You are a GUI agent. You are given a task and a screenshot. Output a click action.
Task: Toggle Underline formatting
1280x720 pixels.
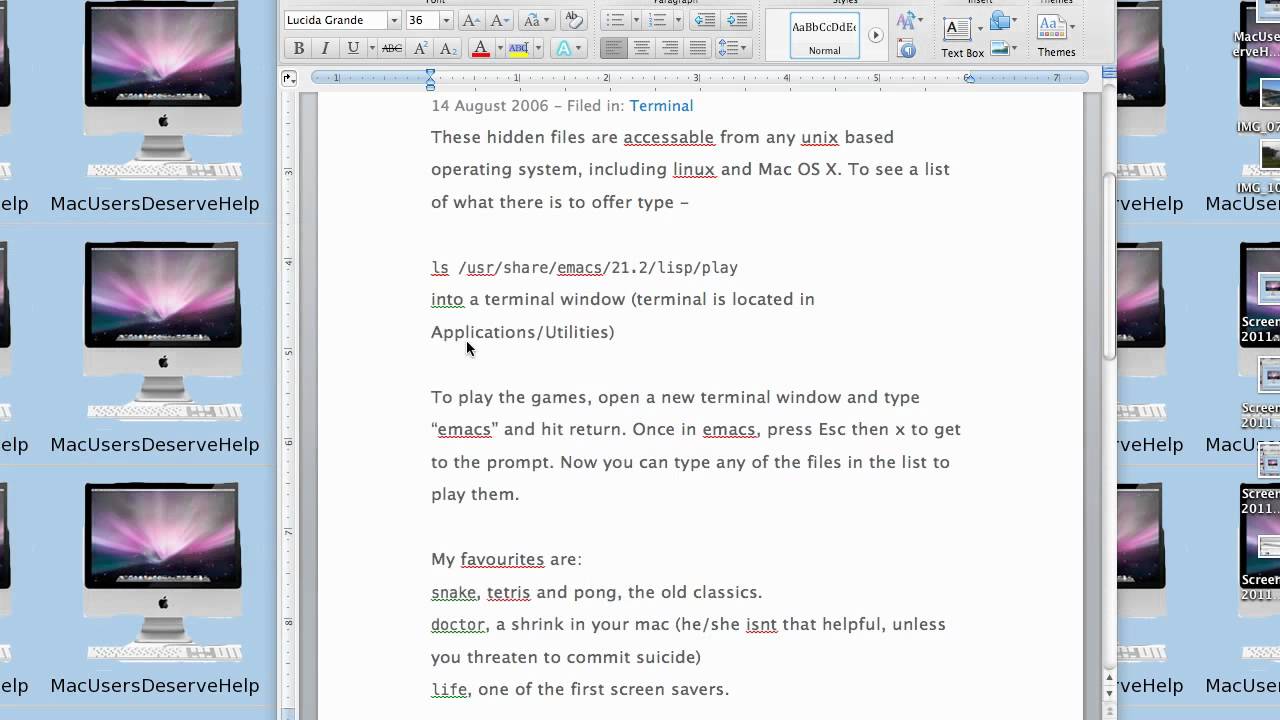[353, 48]
